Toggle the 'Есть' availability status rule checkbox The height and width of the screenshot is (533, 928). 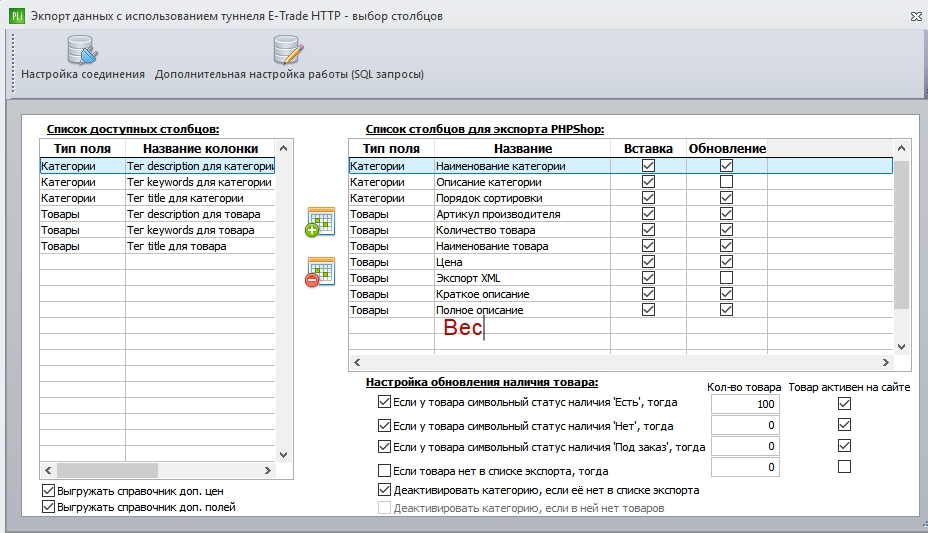click(x=384, y=402)
